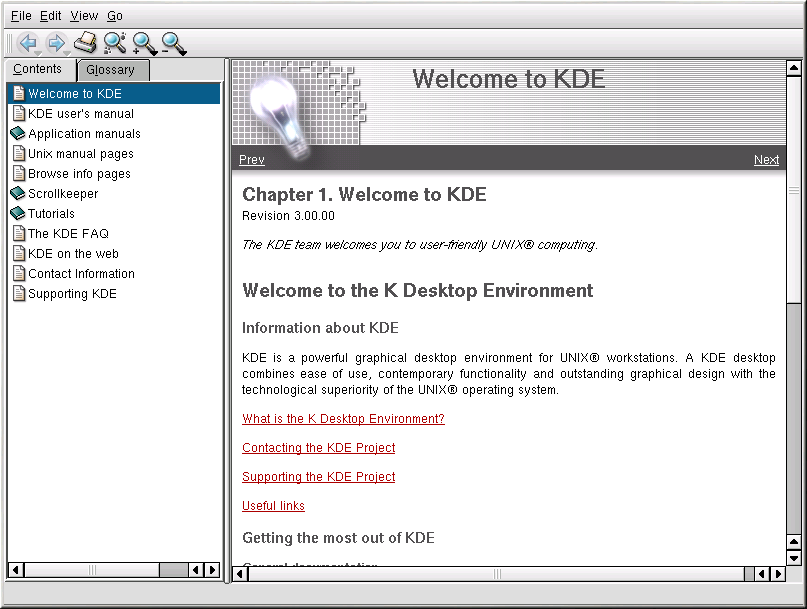
Task: Switch to the Glossary tab
Action: tap(111, 70)
